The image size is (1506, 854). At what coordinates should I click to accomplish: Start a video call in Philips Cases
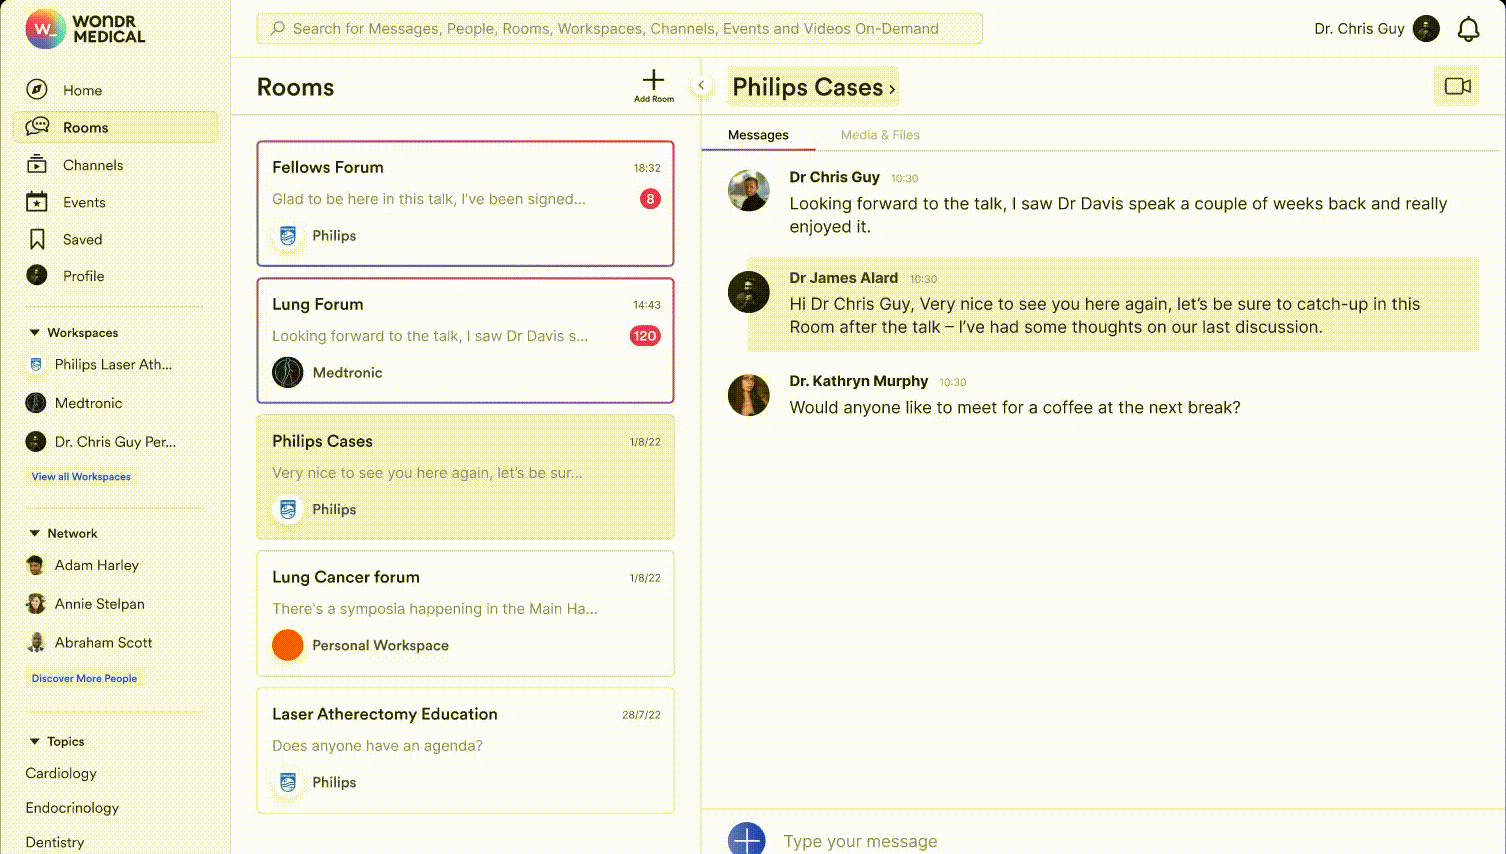(x=1456, y=87)
